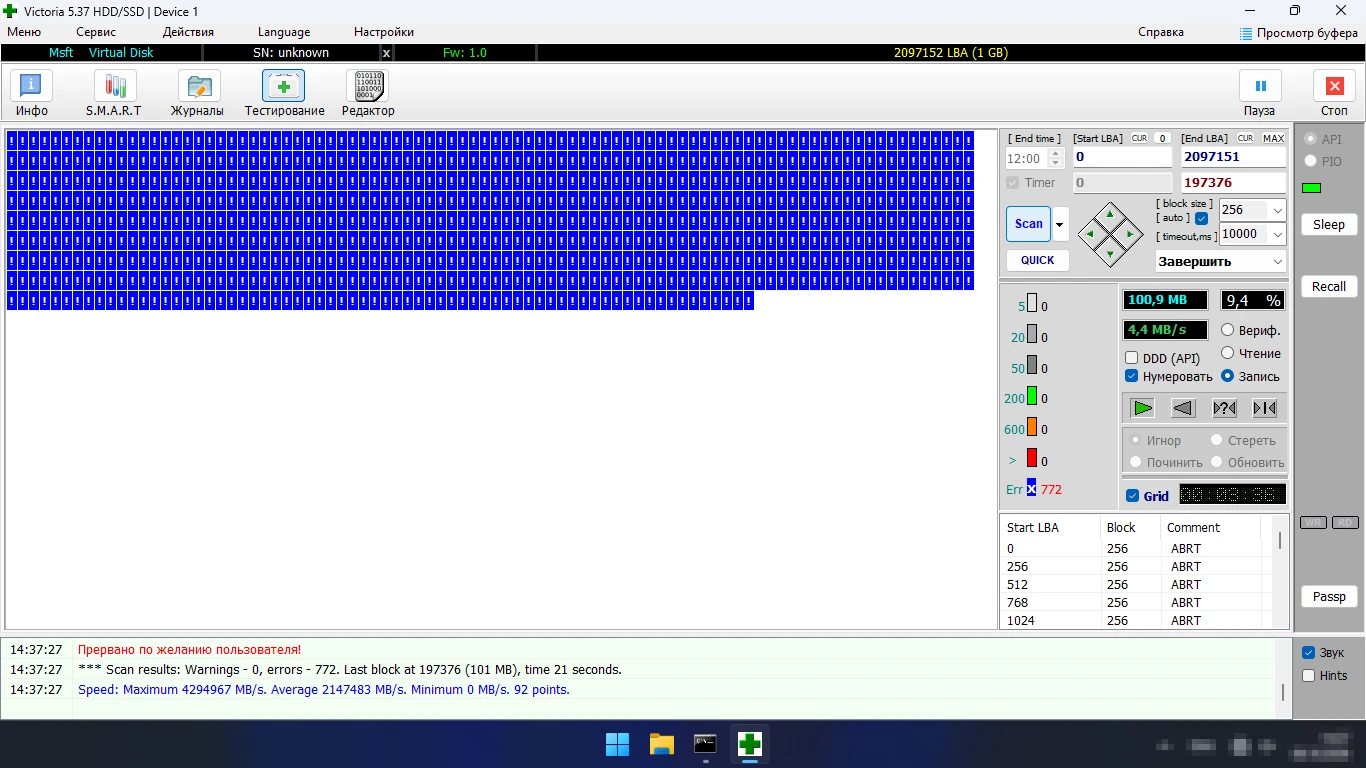
Task: Select the reverse scan direction arrow
Action: click(x=1183, y=407)
